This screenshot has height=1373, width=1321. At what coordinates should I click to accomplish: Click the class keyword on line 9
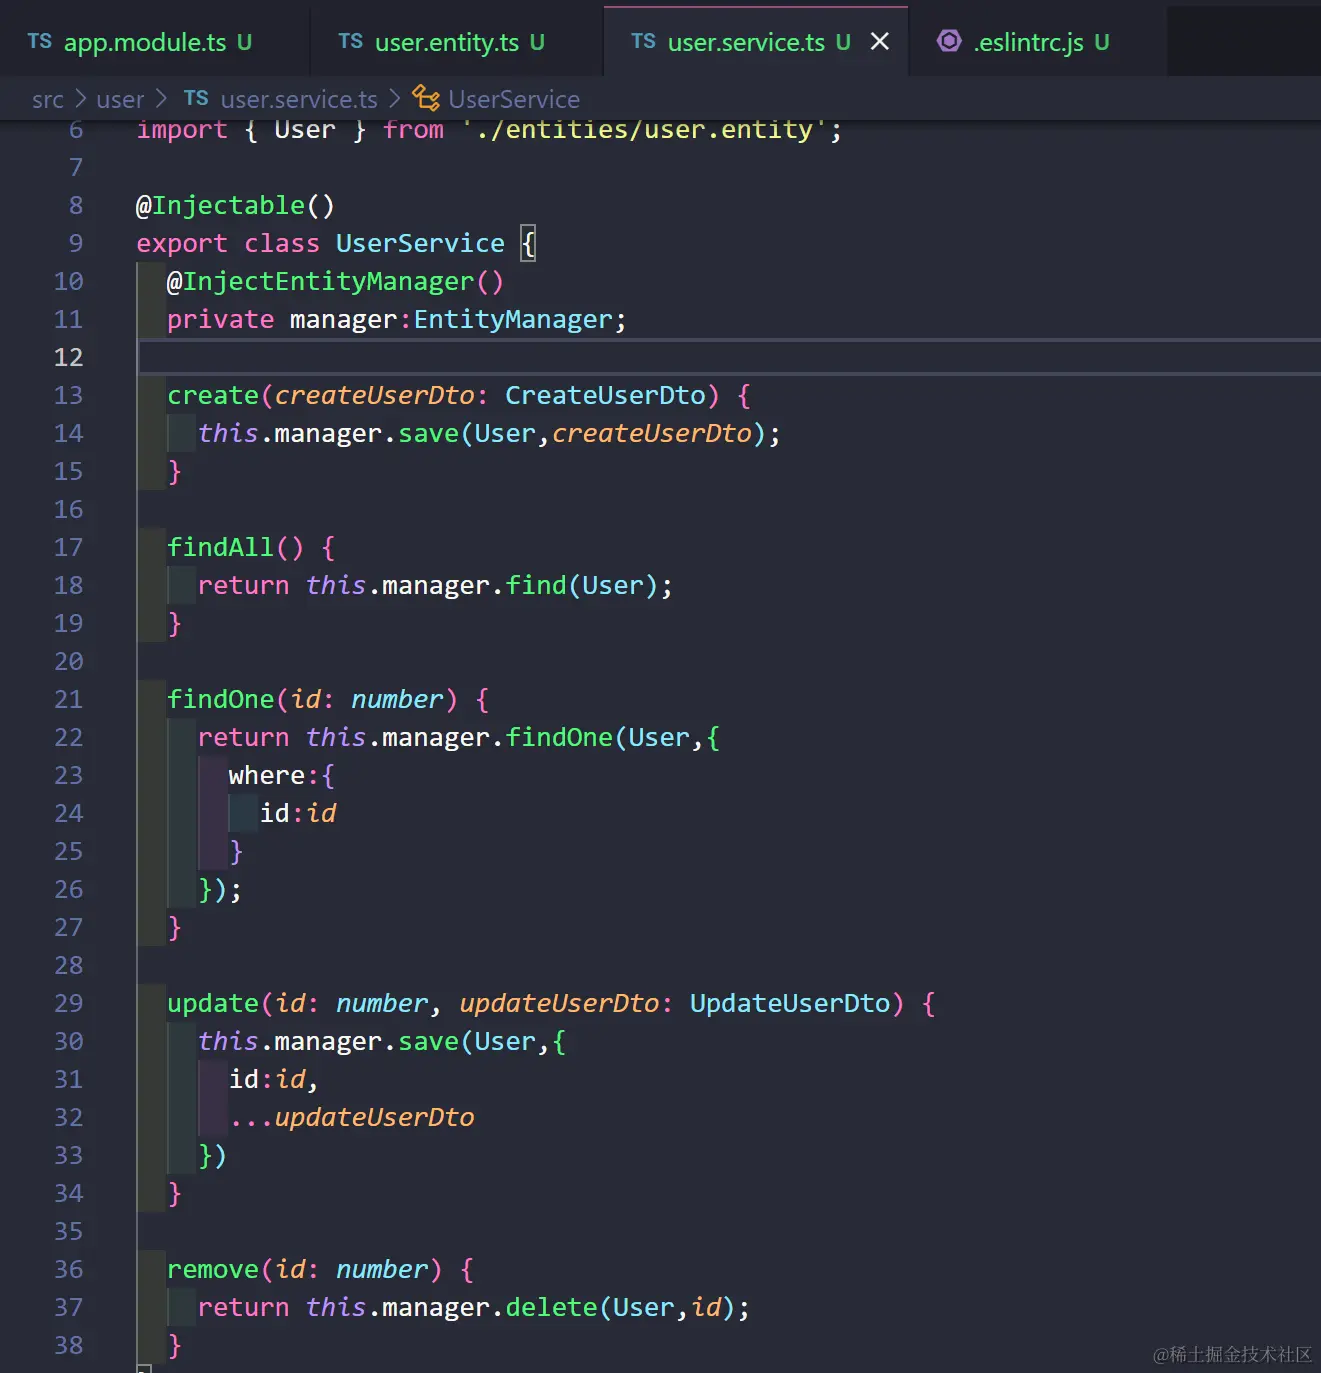282,243
